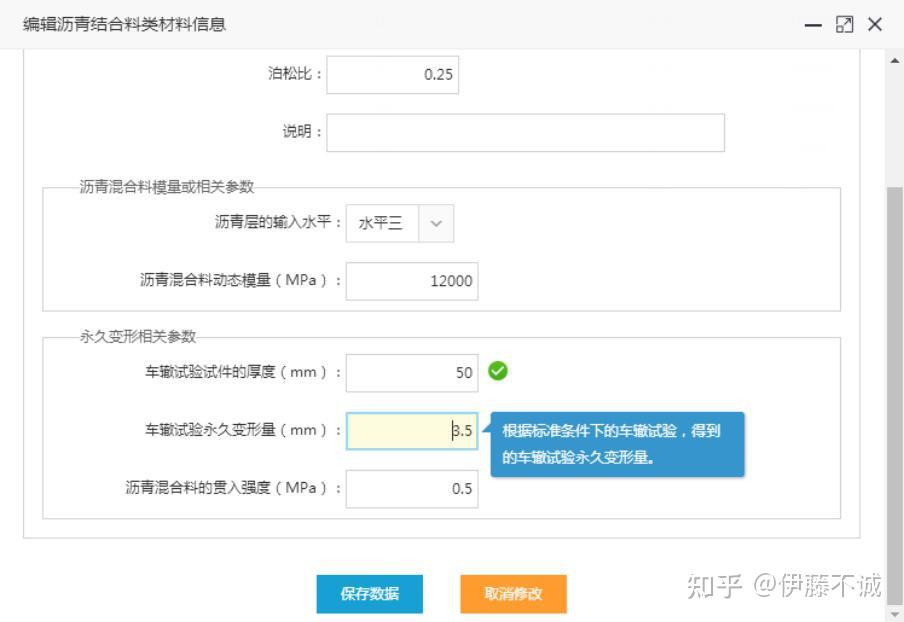The image size is (904, 622).
Task: Click the scrollbar down arrow
Action: click(x=895, y=615)
